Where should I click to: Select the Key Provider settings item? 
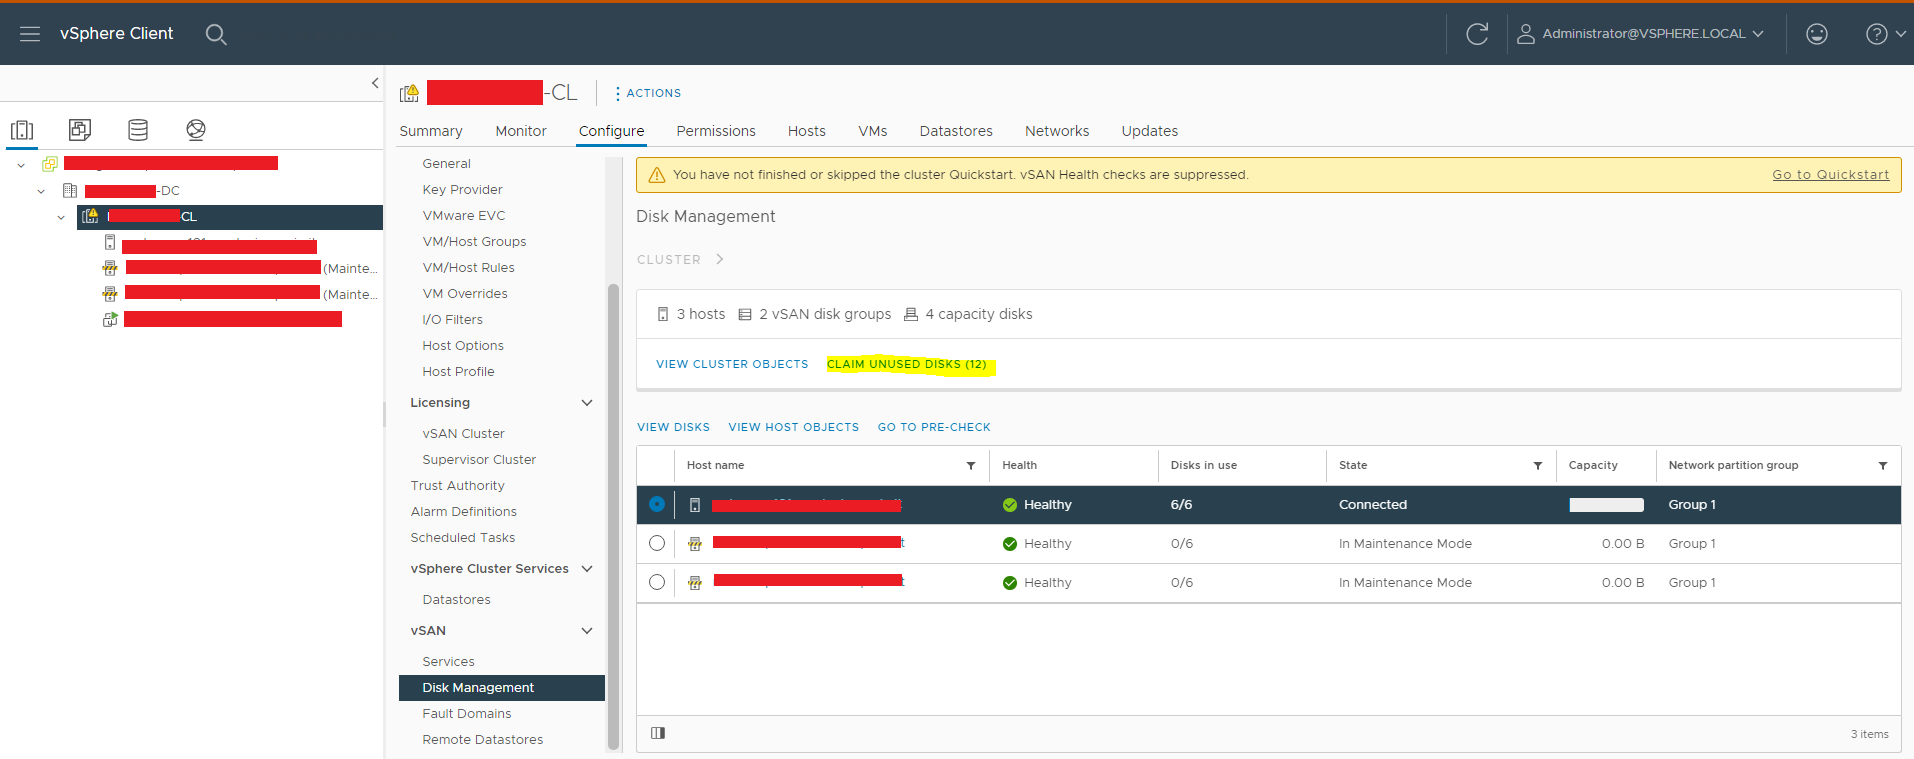(462, 190)
